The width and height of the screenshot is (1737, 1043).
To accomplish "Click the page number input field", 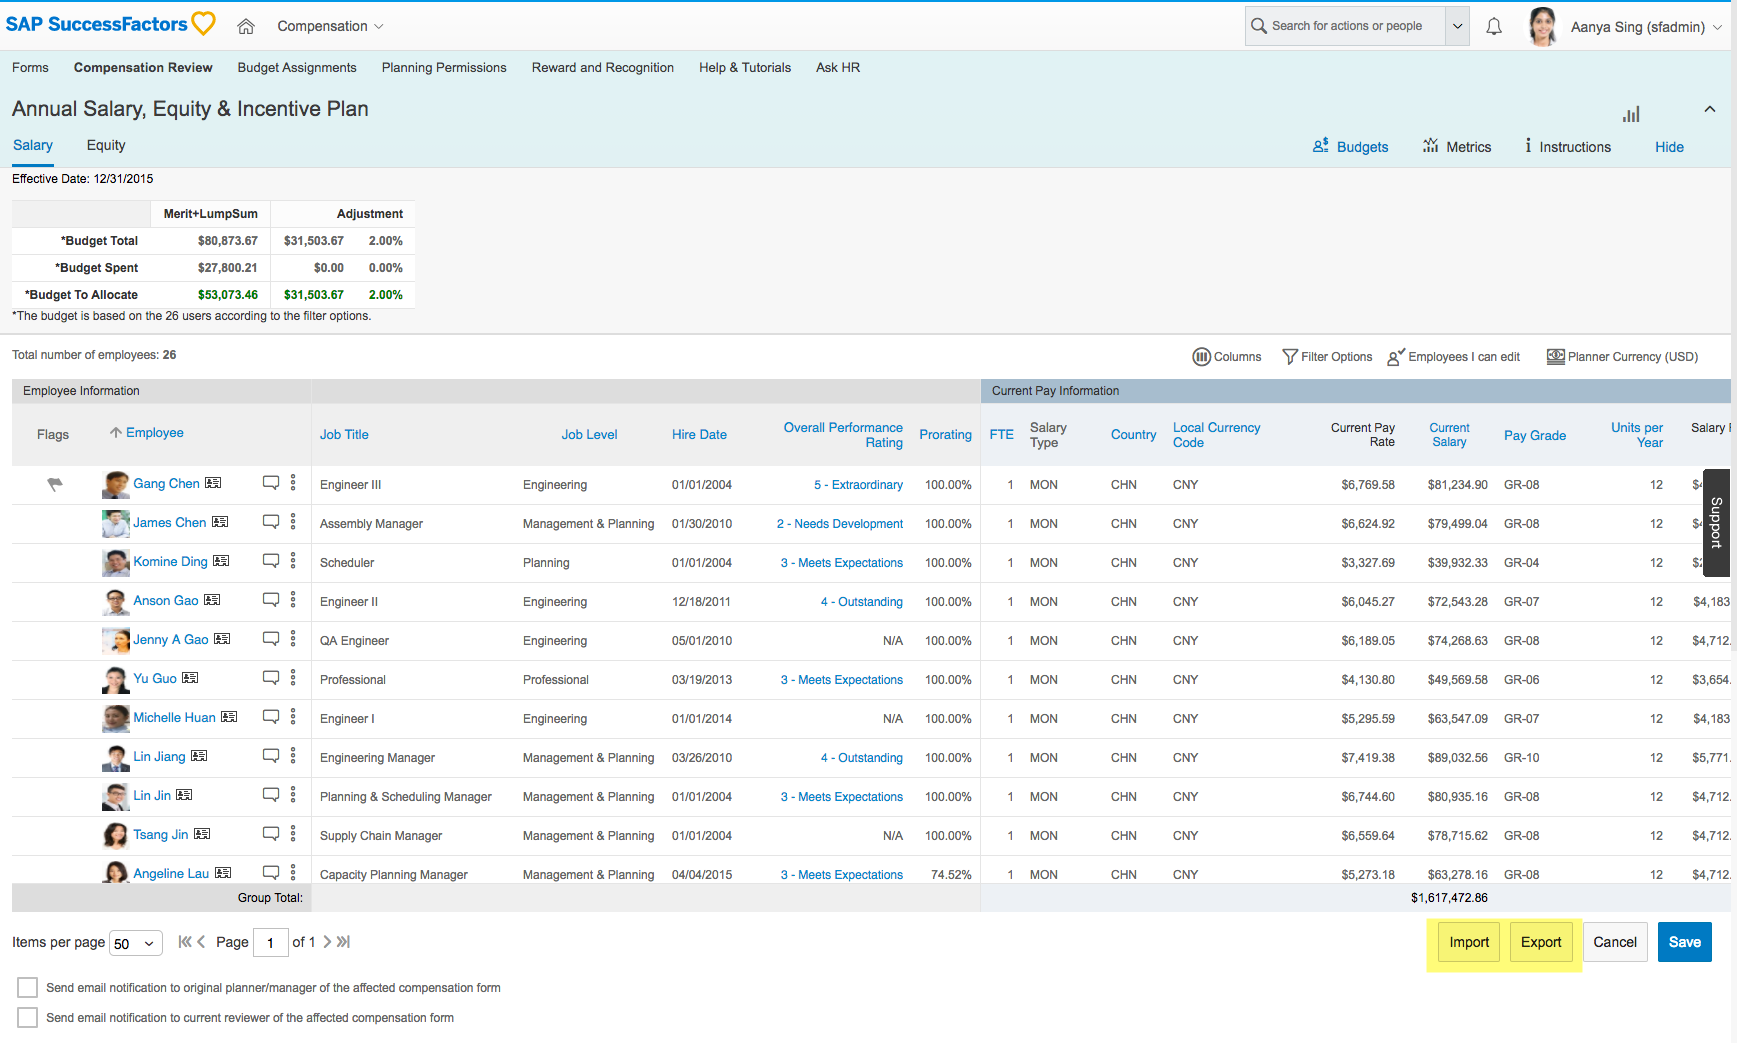I will [270, 943].
